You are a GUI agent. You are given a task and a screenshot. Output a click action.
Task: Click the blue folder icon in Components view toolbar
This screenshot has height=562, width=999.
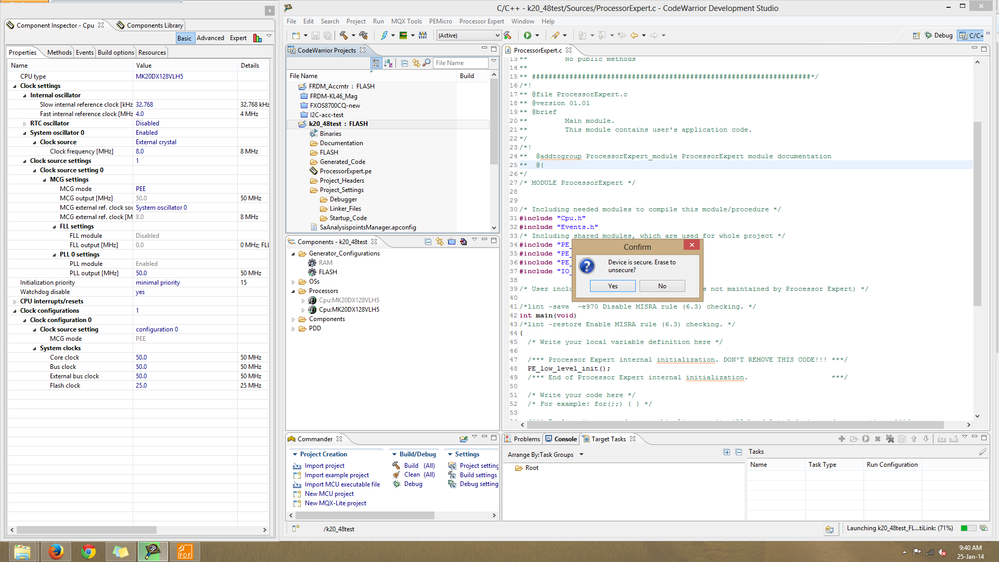(452, 242)
